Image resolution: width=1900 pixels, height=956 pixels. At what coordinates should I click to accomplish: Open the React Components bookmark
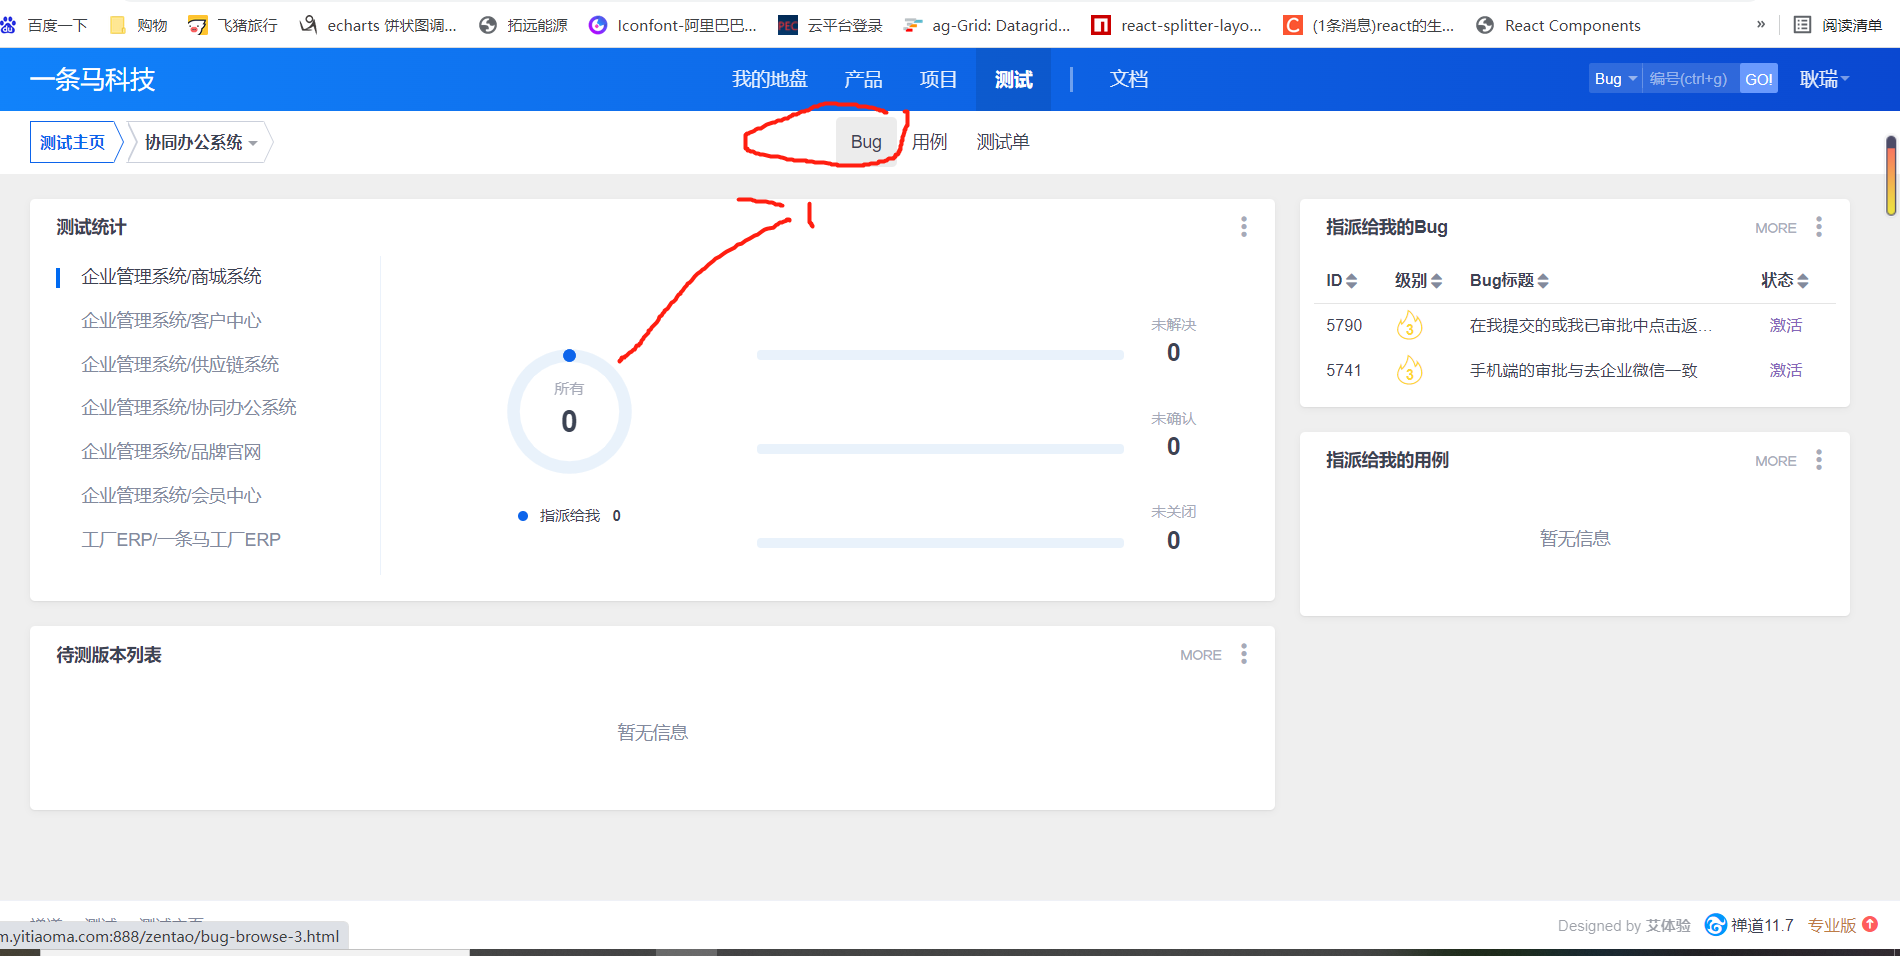pos(1559,25)
